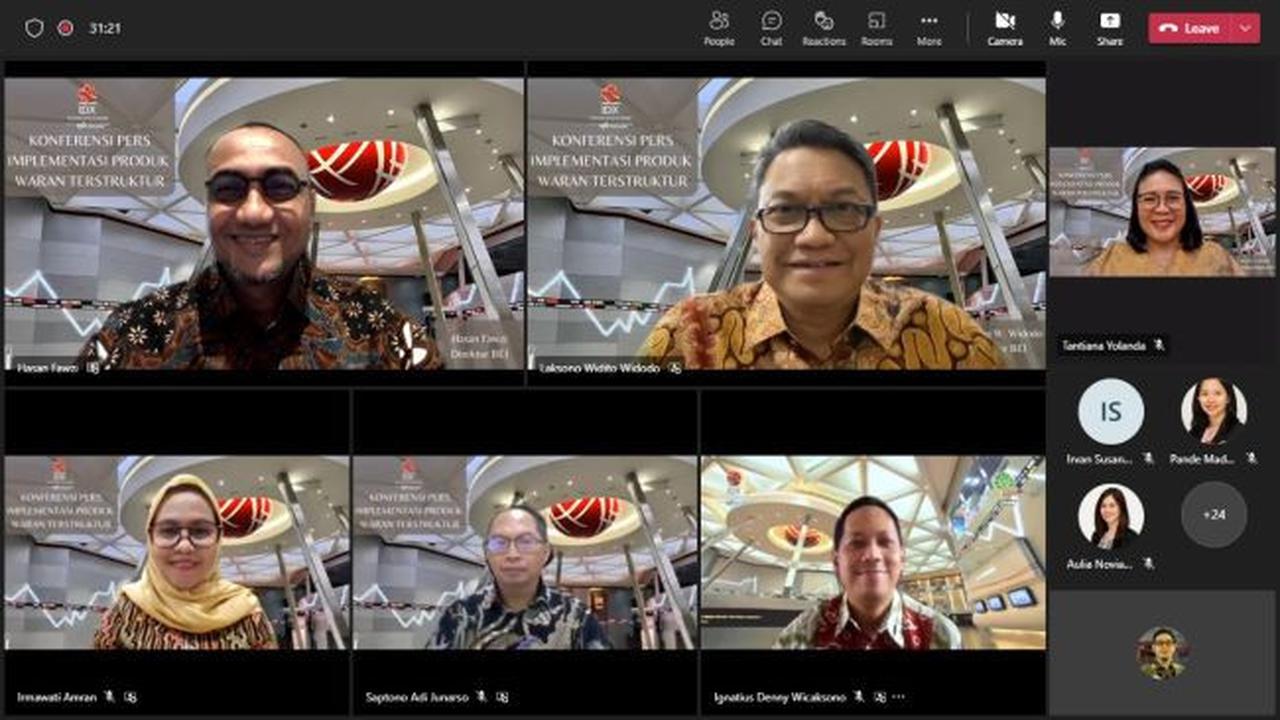This screenshot has width=1280, height=720.
Task: Click the IS initials participant avatar
Action: point(1110,411)
